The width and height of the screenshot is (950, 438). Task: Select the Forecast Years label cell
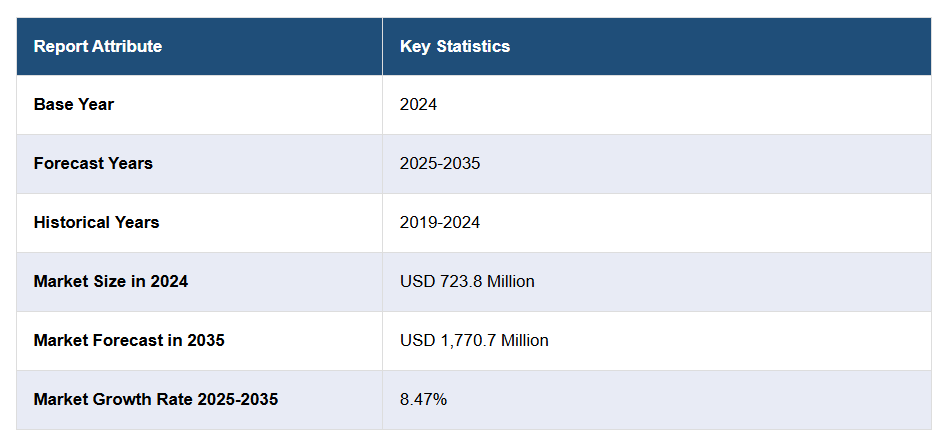pos(93,163)
